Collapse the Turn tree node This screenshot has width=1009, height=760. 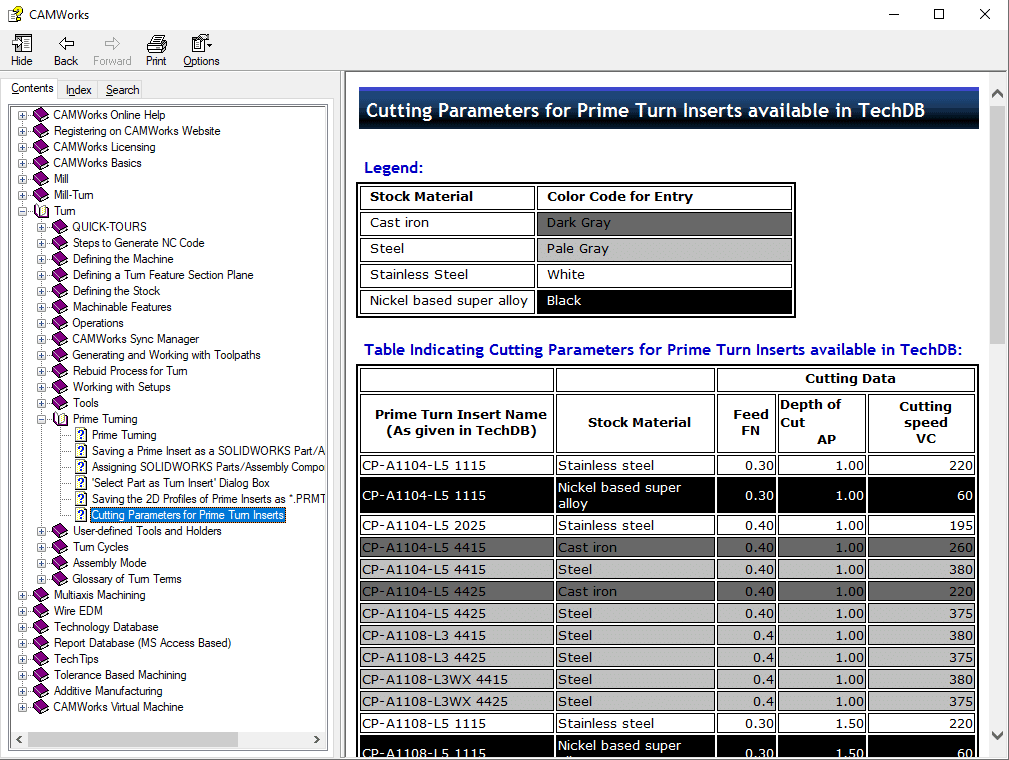pos(23,211)
